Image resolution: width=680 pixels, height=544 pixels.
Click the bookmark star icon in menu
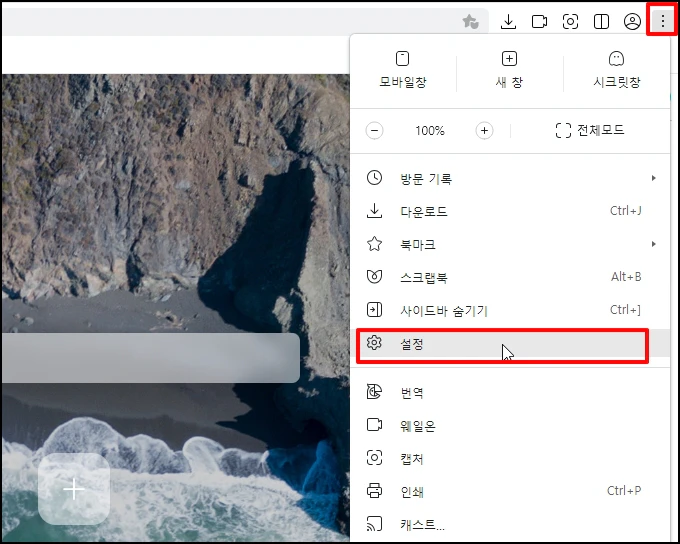click(374, 244)
